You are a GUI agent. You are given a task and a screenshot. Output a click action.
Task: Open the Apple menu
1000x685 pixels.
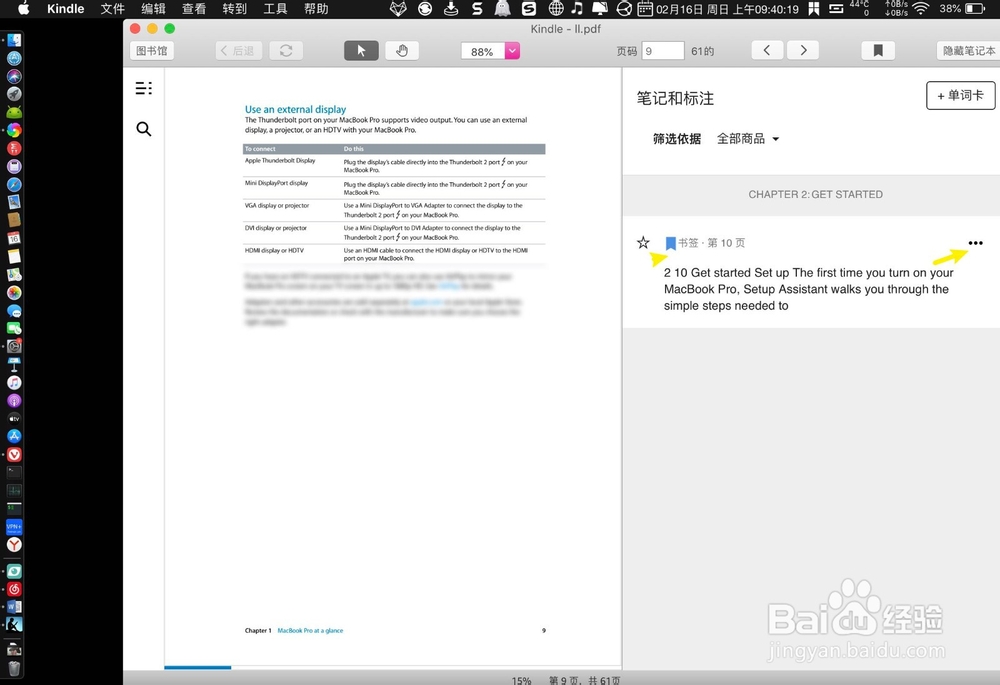[23, 9]
